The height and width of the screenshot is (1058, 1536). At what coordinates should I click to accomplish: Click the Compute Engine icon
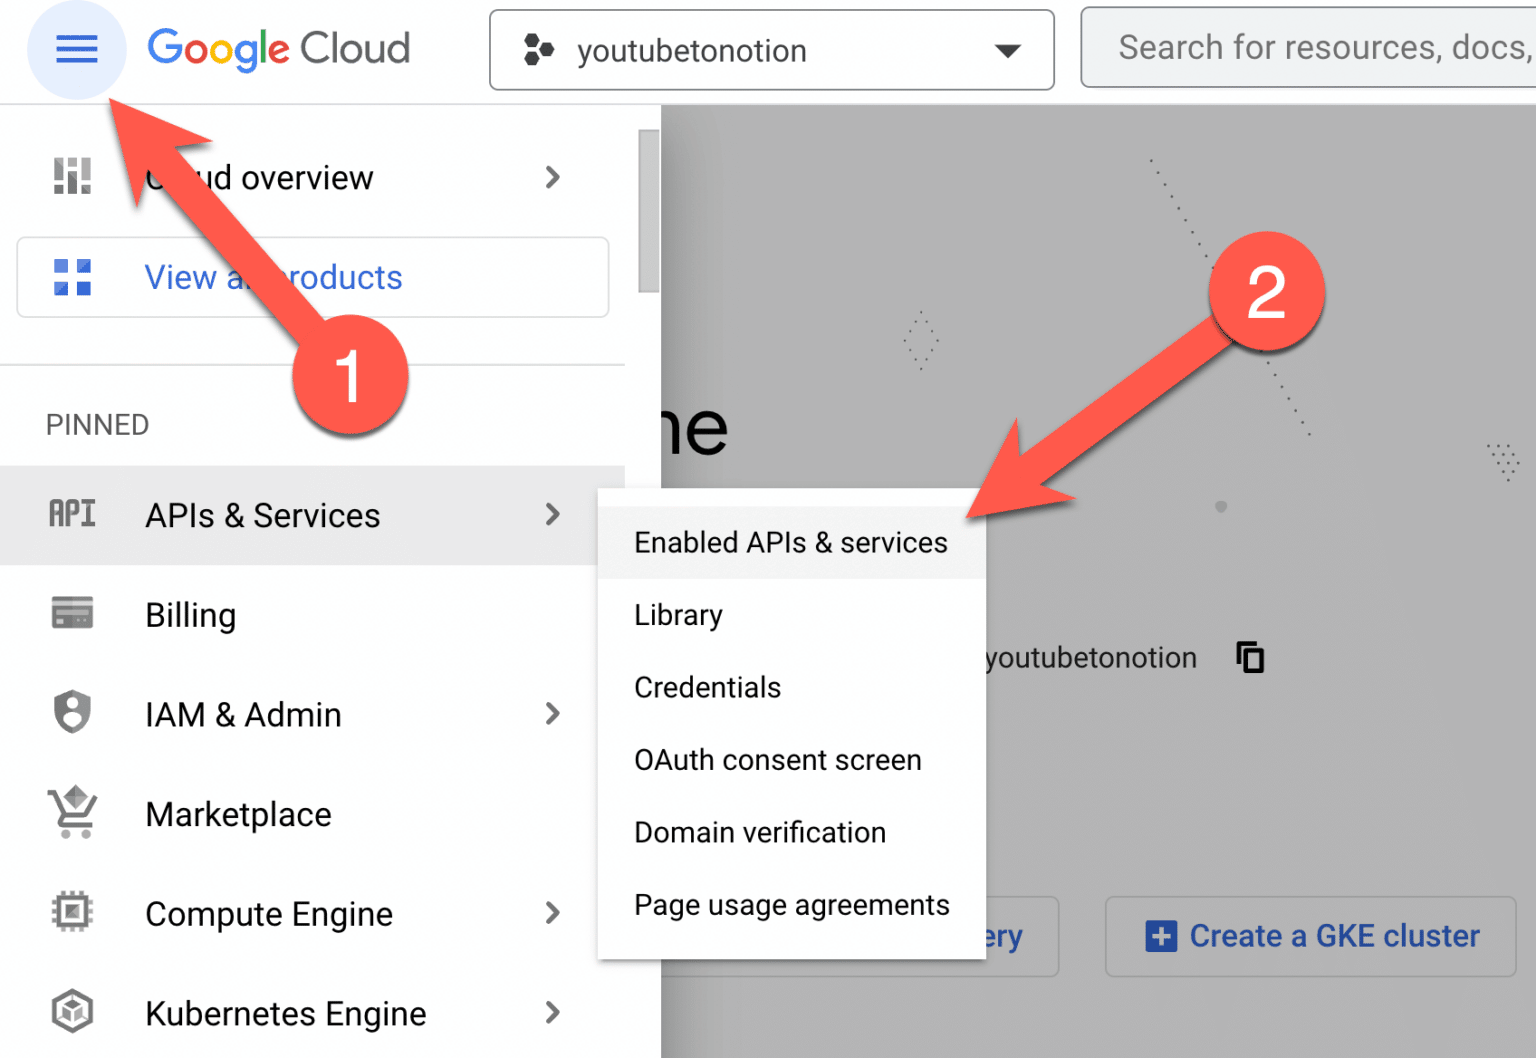point(71,912)
